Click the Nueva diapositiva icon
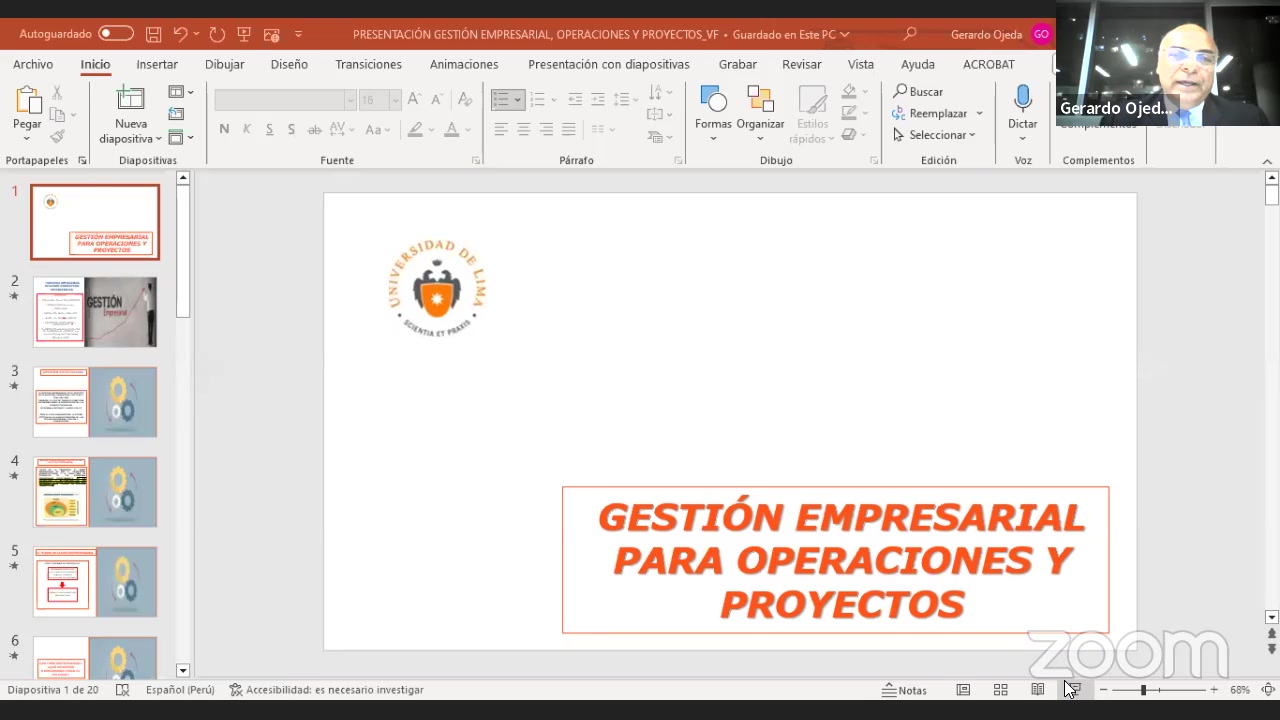Viewport: 1280px width, 720px height. (130, 100)
